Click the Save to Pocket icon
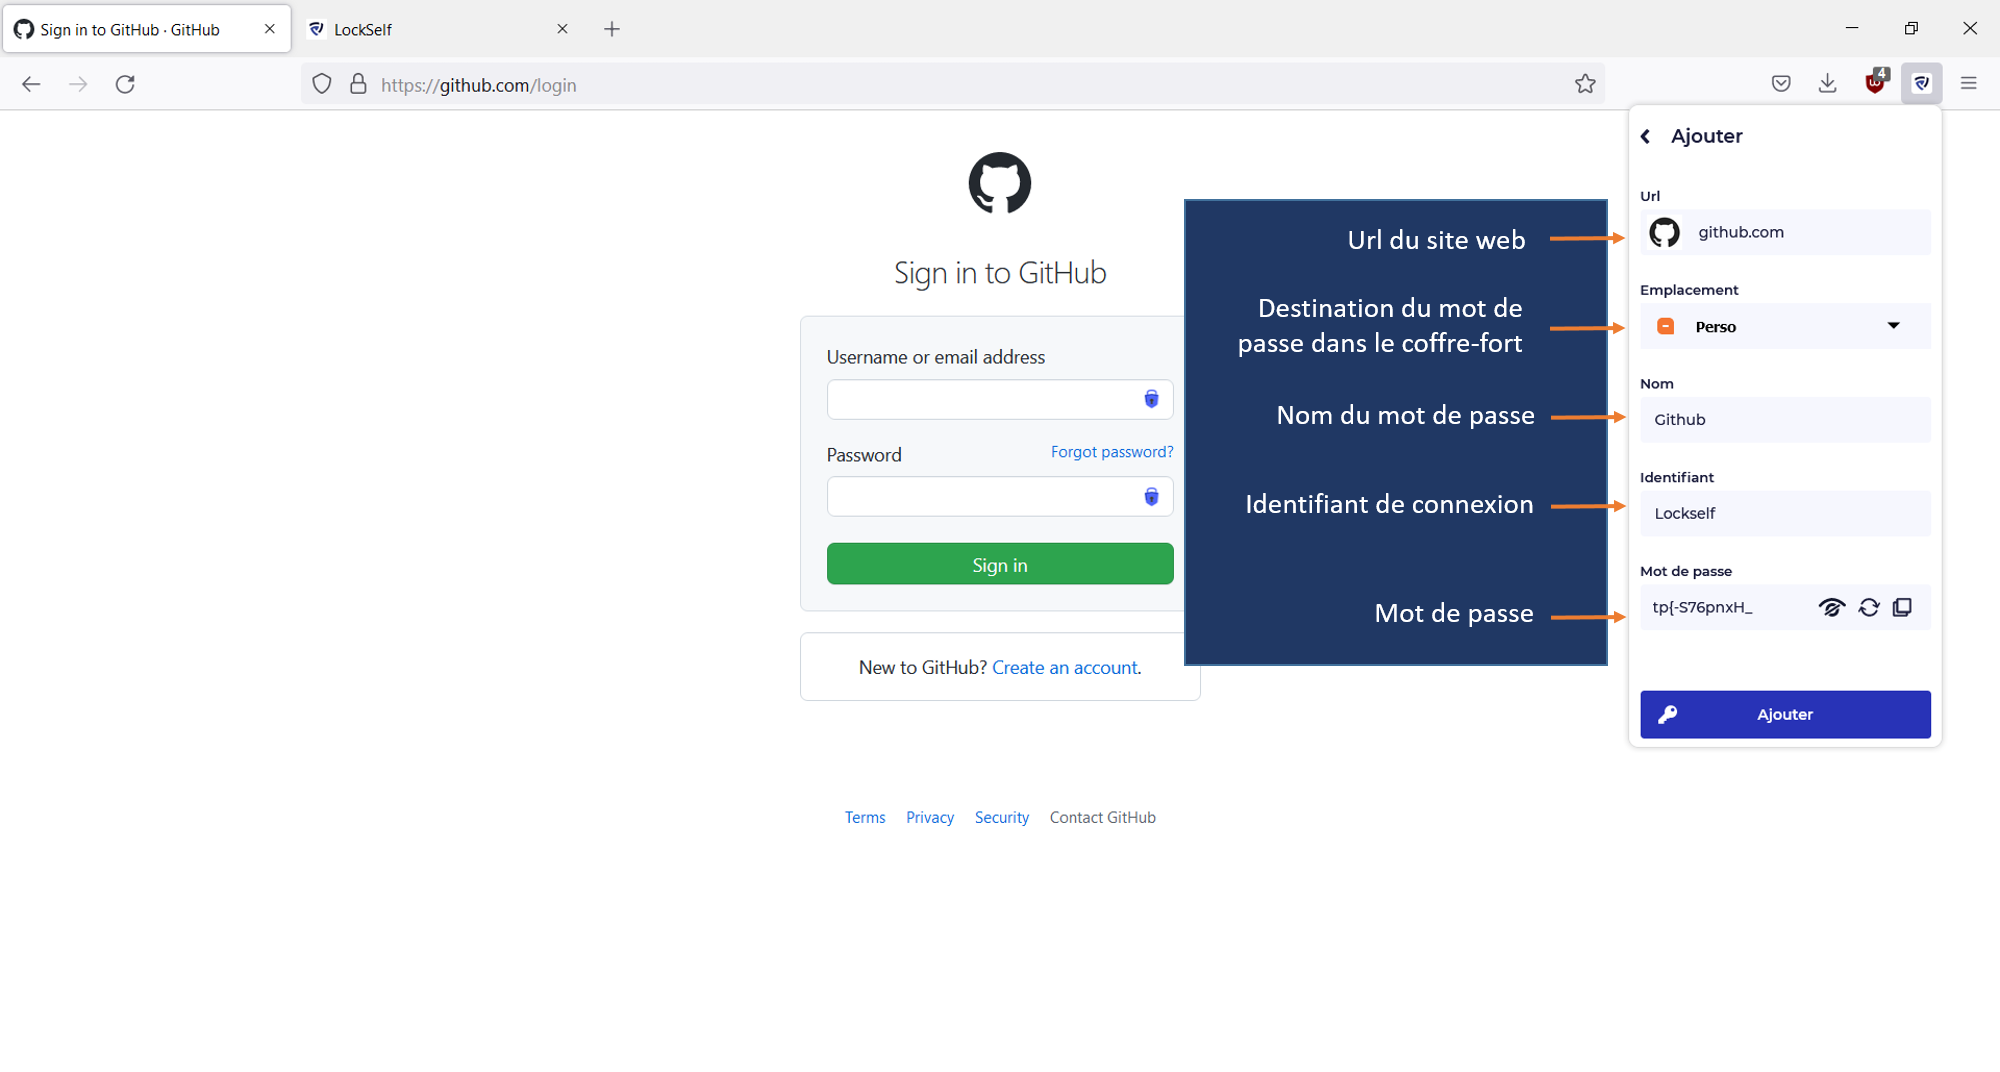2000x1072 pixels. point(1781,84)
